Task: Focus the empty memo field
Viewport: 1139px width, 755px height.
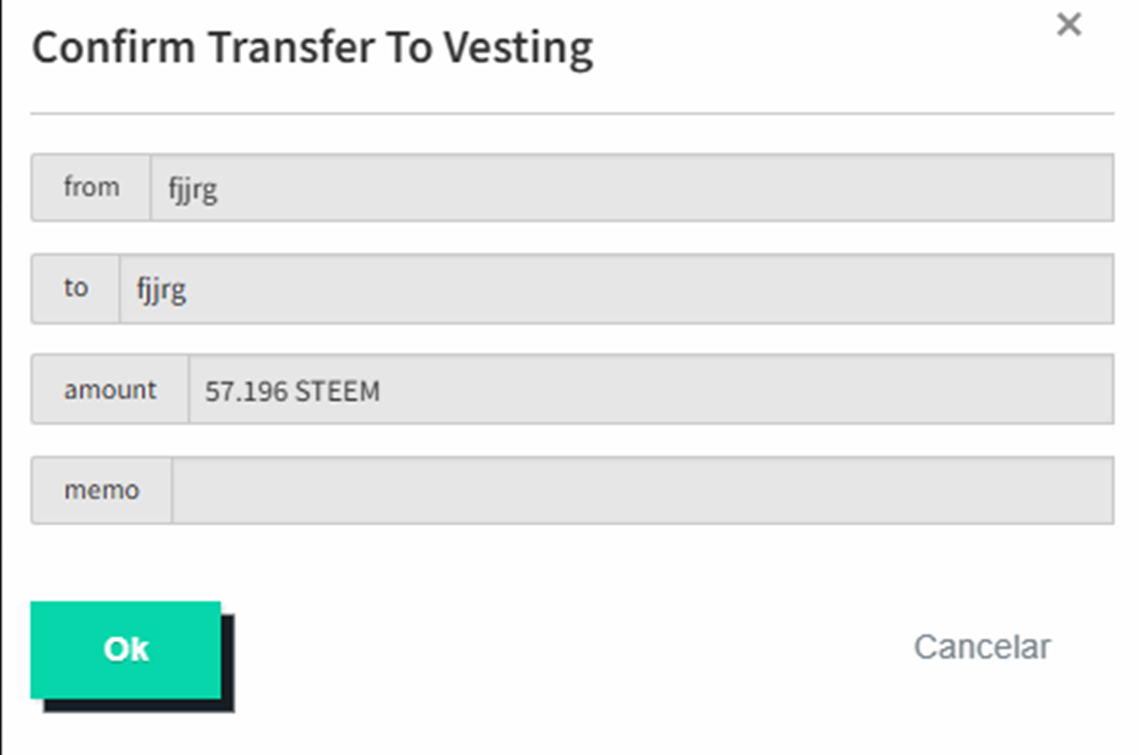Action: pos(643,490)
